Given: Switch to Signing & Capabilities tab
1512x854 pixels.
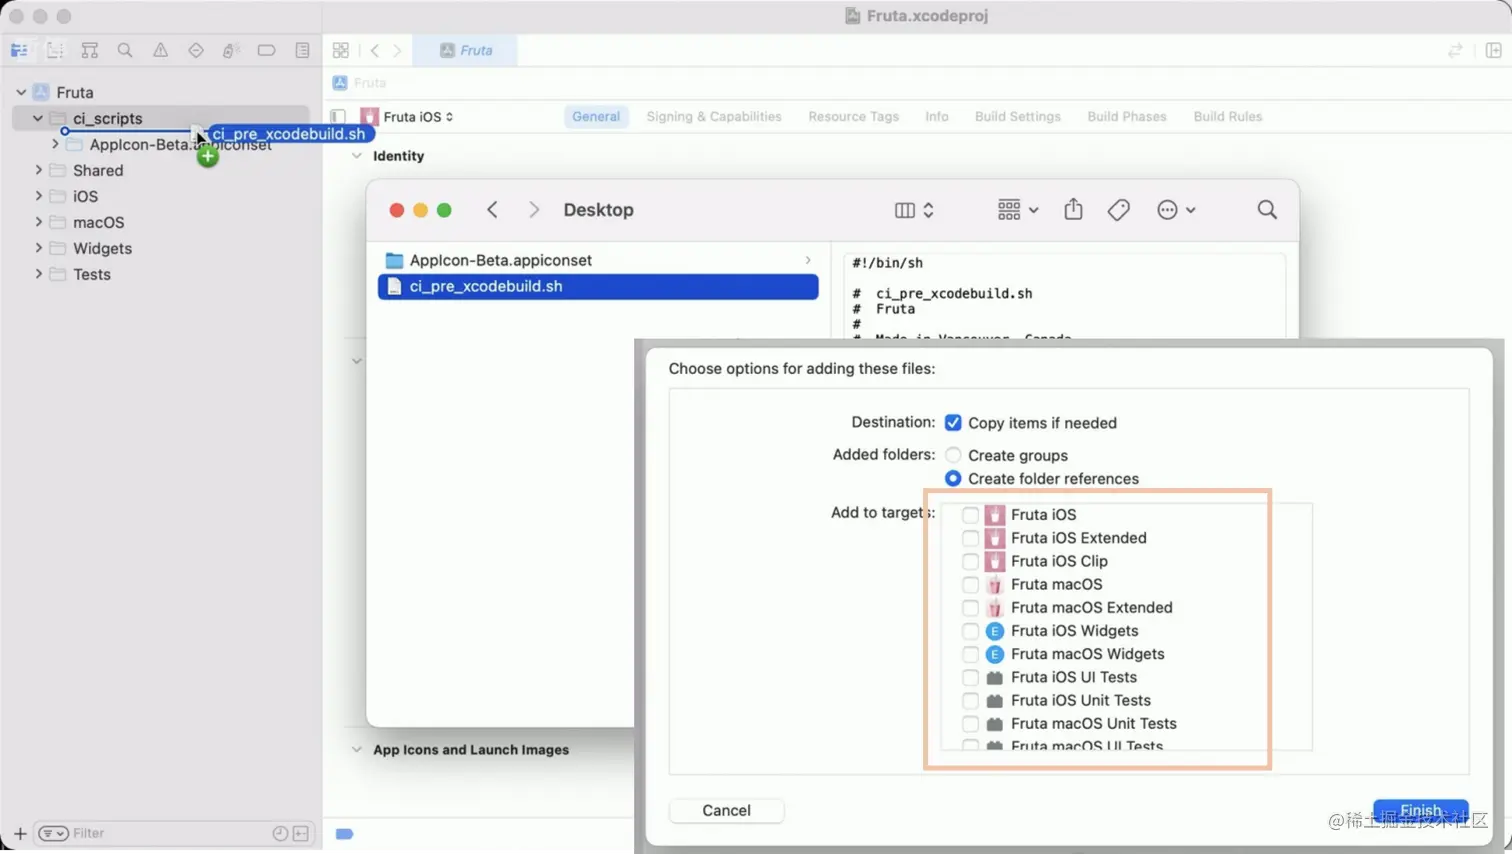Looking at the screenshot, I should click(x=714, y=117).
